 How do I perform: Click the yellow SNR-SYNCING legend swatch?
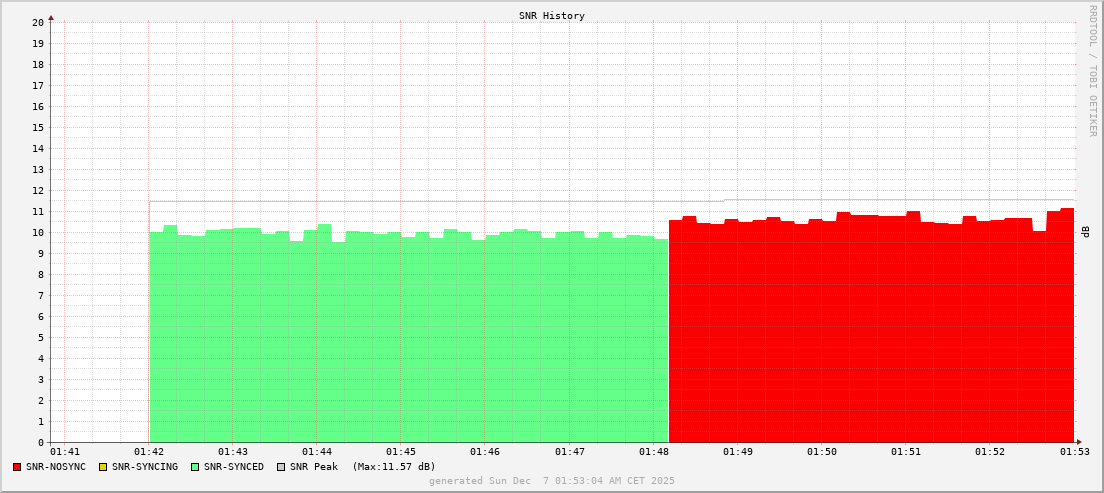[x=102, y=467]
